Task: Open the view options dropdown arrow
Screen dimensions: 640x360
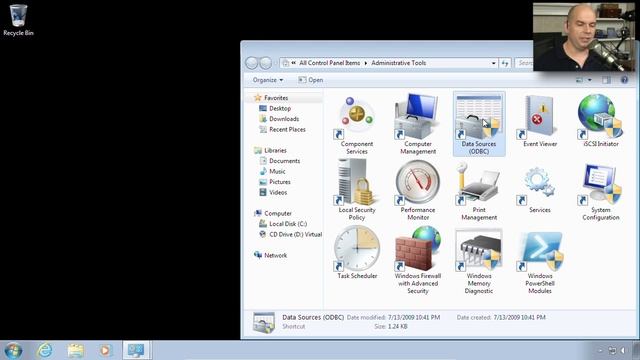Action: (589, 80)
